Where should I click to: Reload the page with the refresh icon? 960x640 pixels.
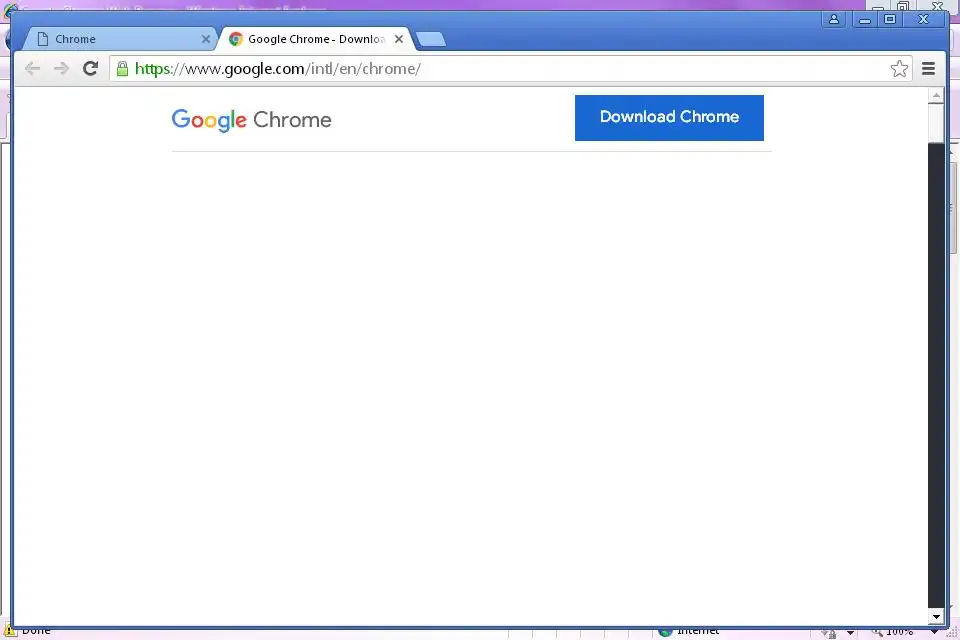pos(91,69)
